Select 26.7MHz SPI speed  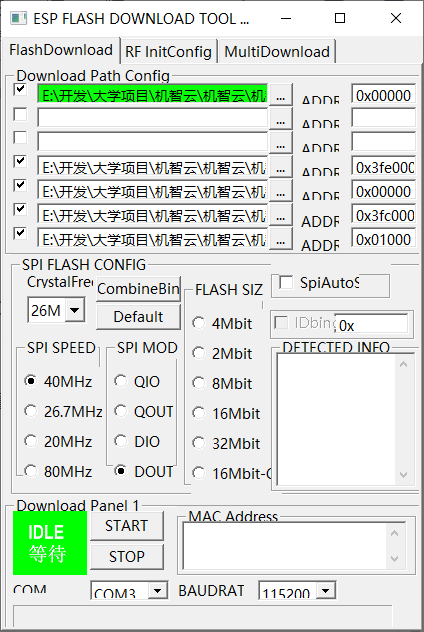63,411
